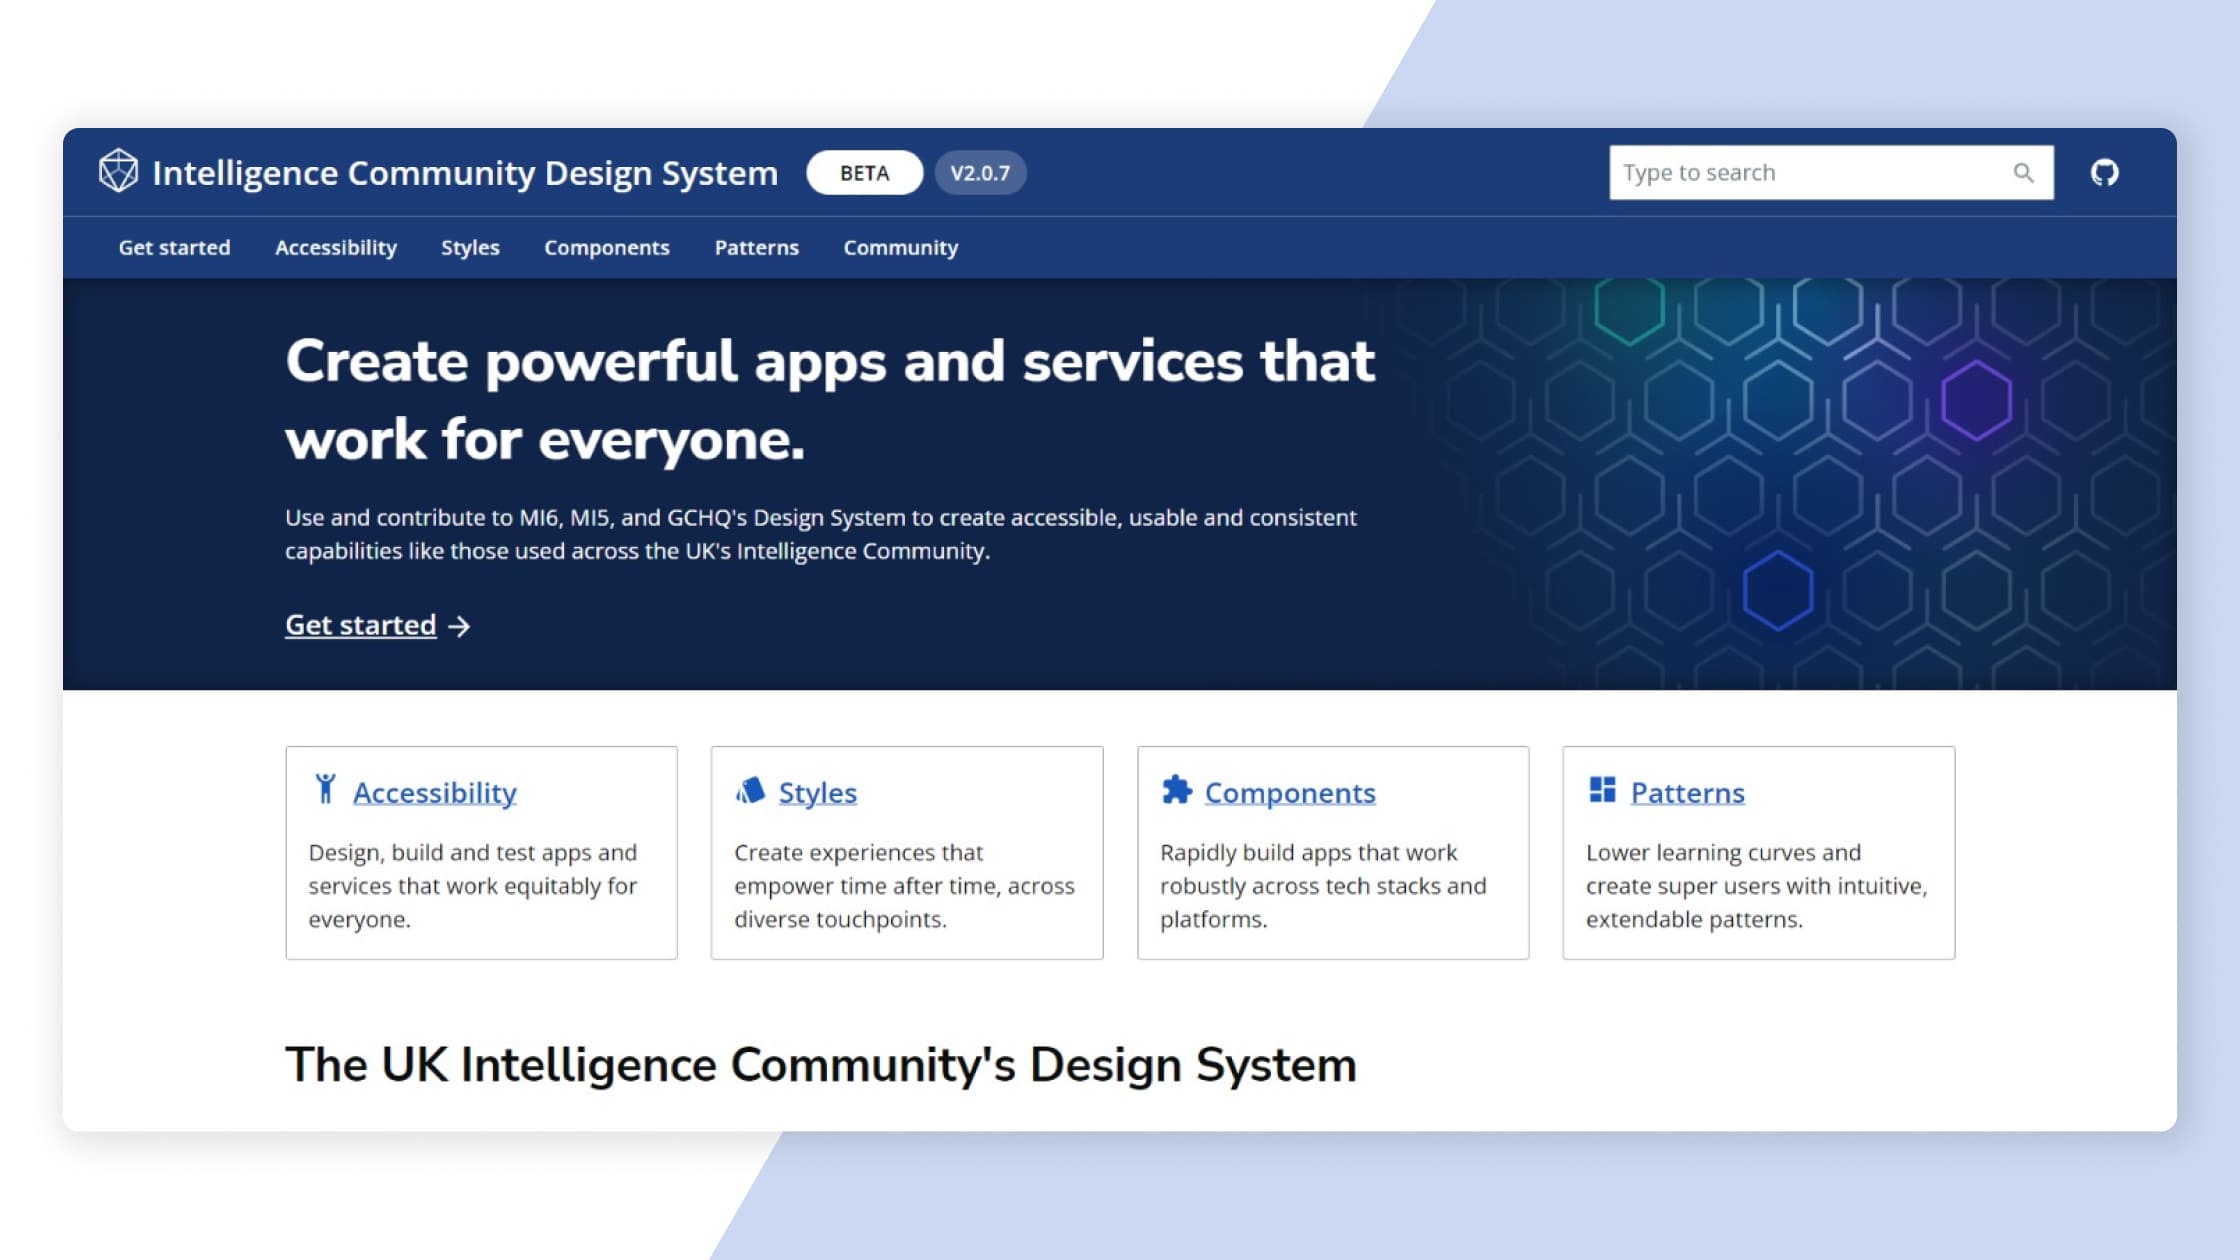Click the Intelligence Community Design System logo icon

point(118,171)
